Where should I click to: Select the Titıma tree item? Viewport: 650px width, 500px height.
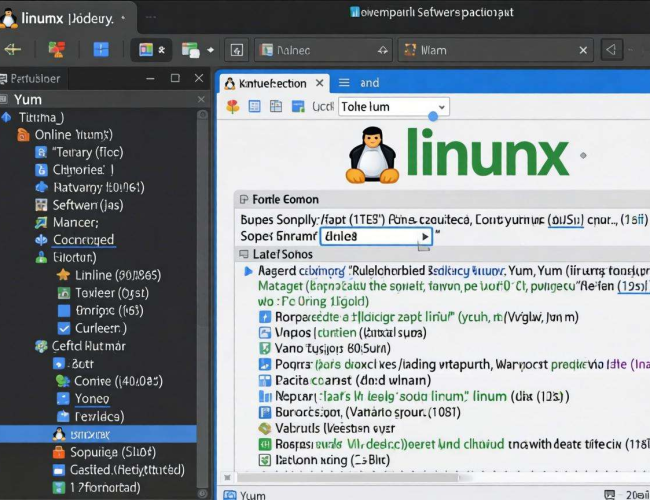(41, 117)
